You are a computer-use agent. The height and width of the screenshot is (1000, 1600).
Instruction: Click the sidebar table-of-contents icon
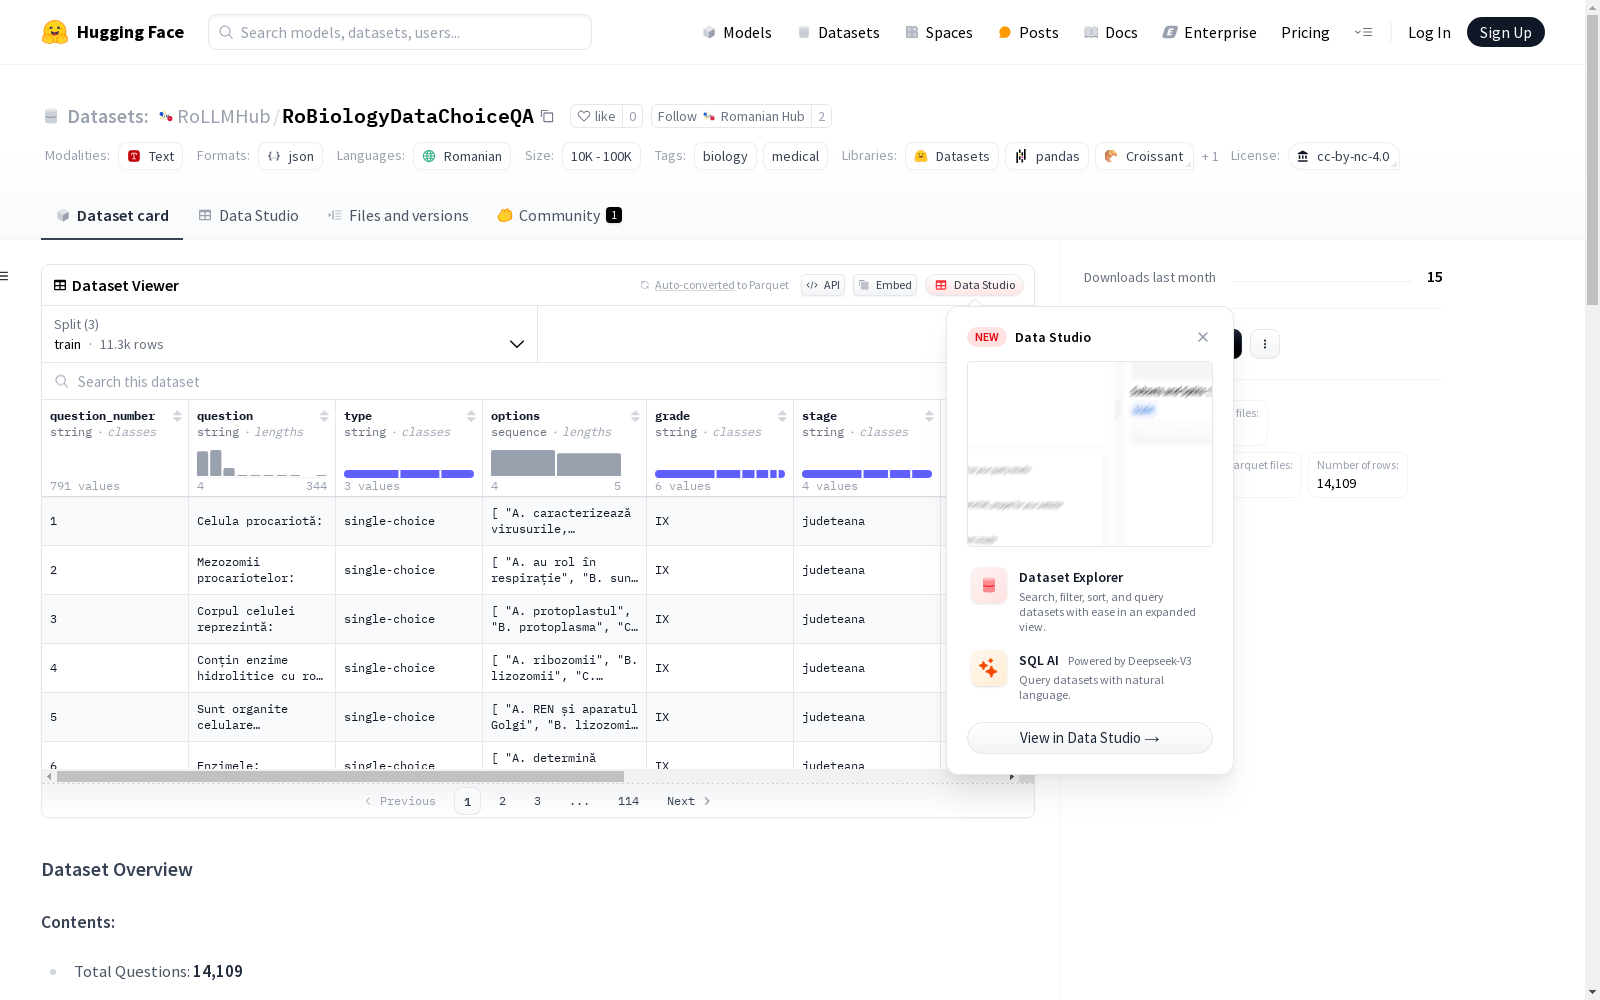click(5, 276)
